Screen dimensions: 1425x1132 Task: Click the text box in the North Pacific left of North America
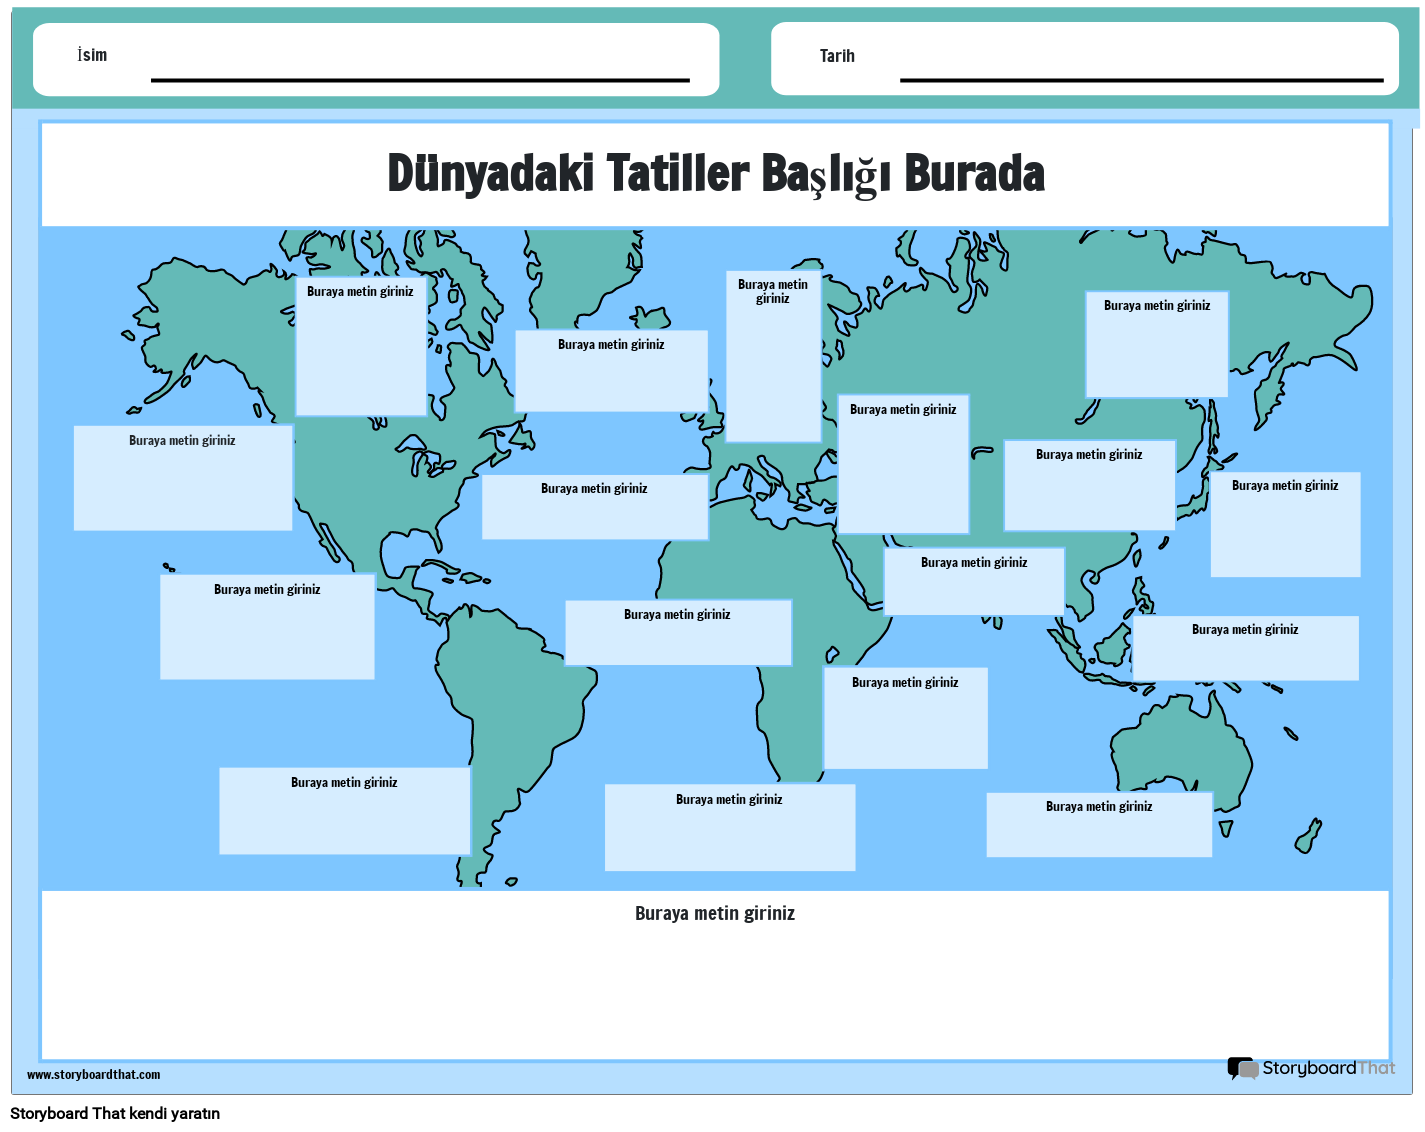pyautogui.click(x=183, y=478)
